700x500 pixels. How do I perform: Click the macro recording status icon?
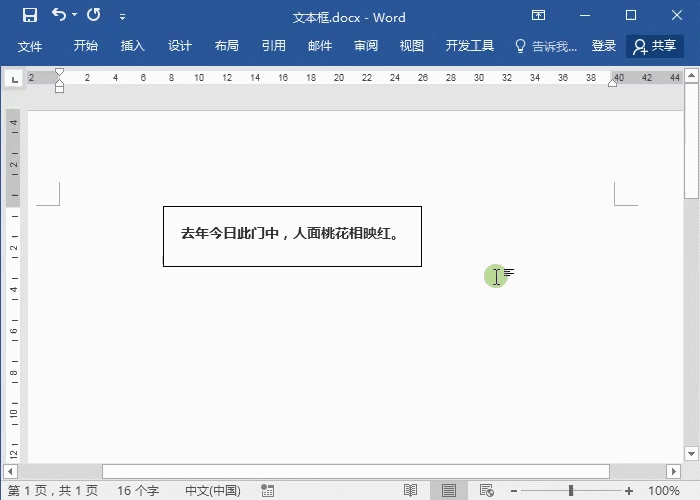coord(267,491)
